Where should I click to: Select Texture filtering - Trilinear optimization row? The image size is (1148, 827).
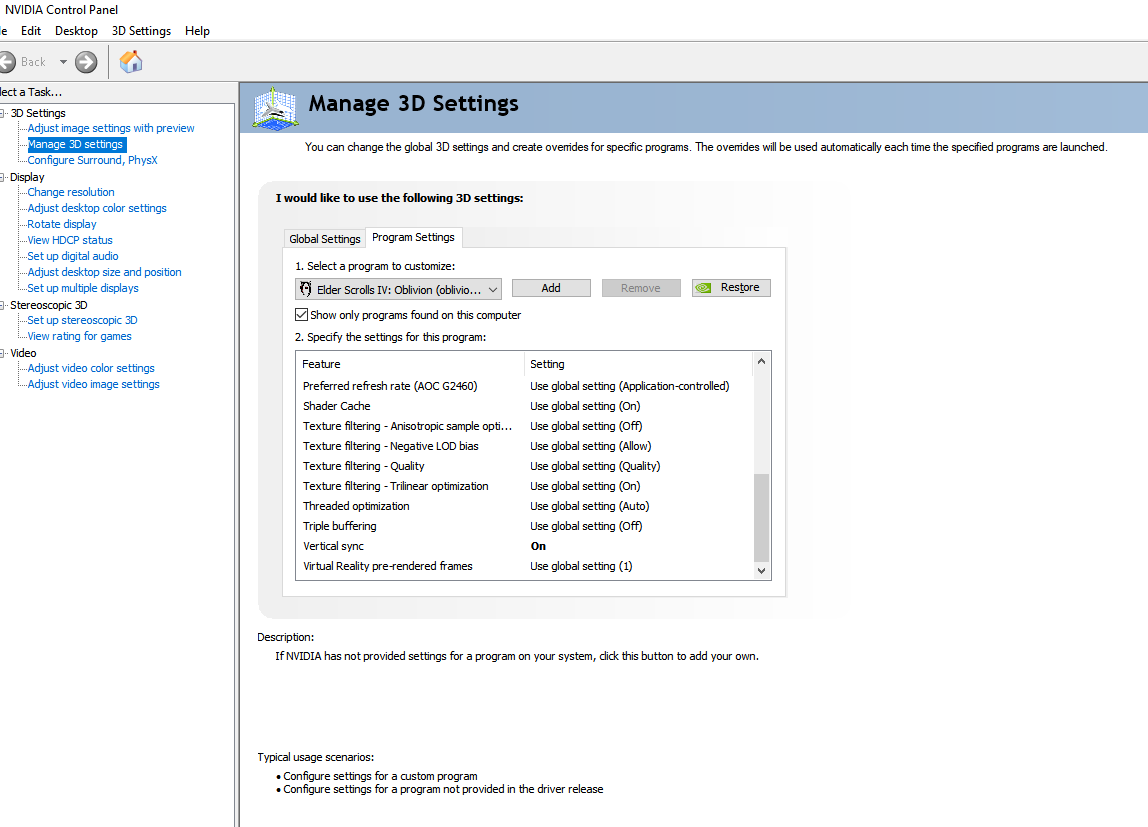524,486
